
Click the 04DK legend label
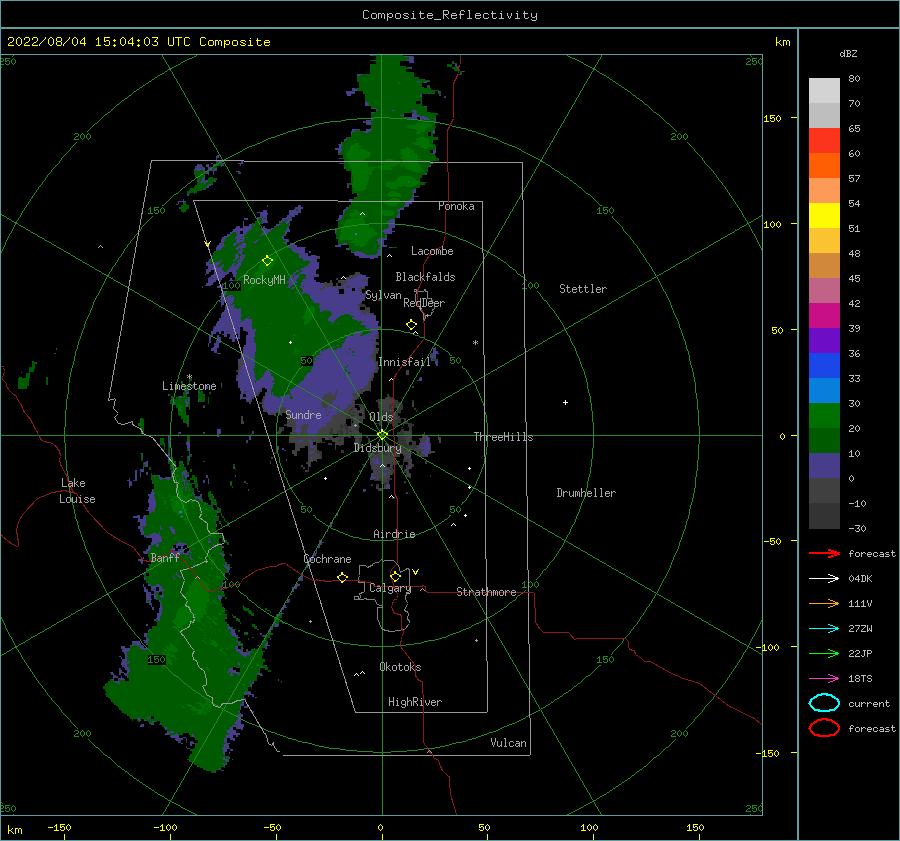tap(860, 579)
